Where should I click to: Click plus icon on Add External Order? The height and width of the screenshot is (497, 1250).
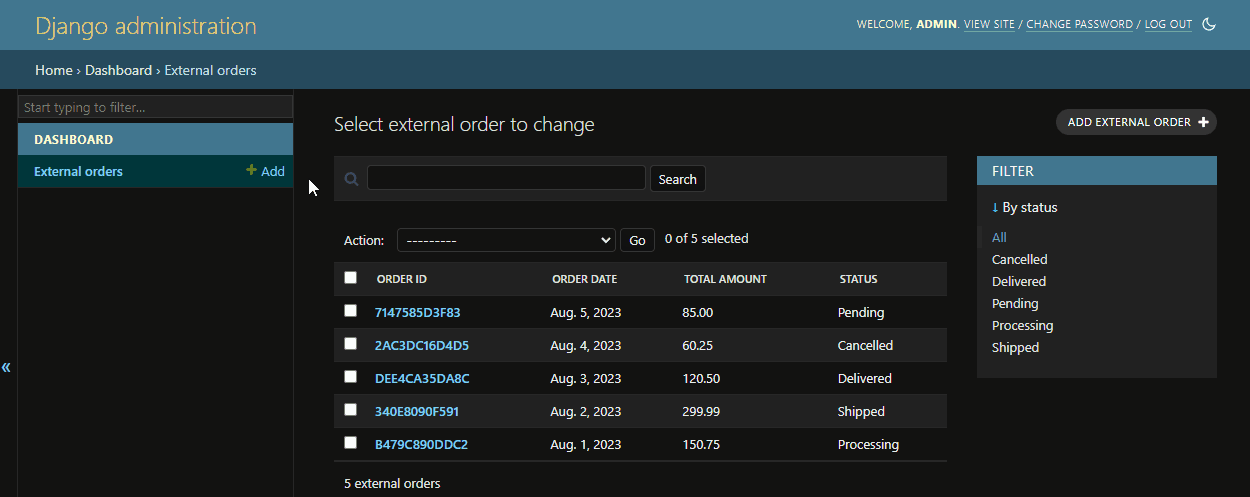(1203, 122)
